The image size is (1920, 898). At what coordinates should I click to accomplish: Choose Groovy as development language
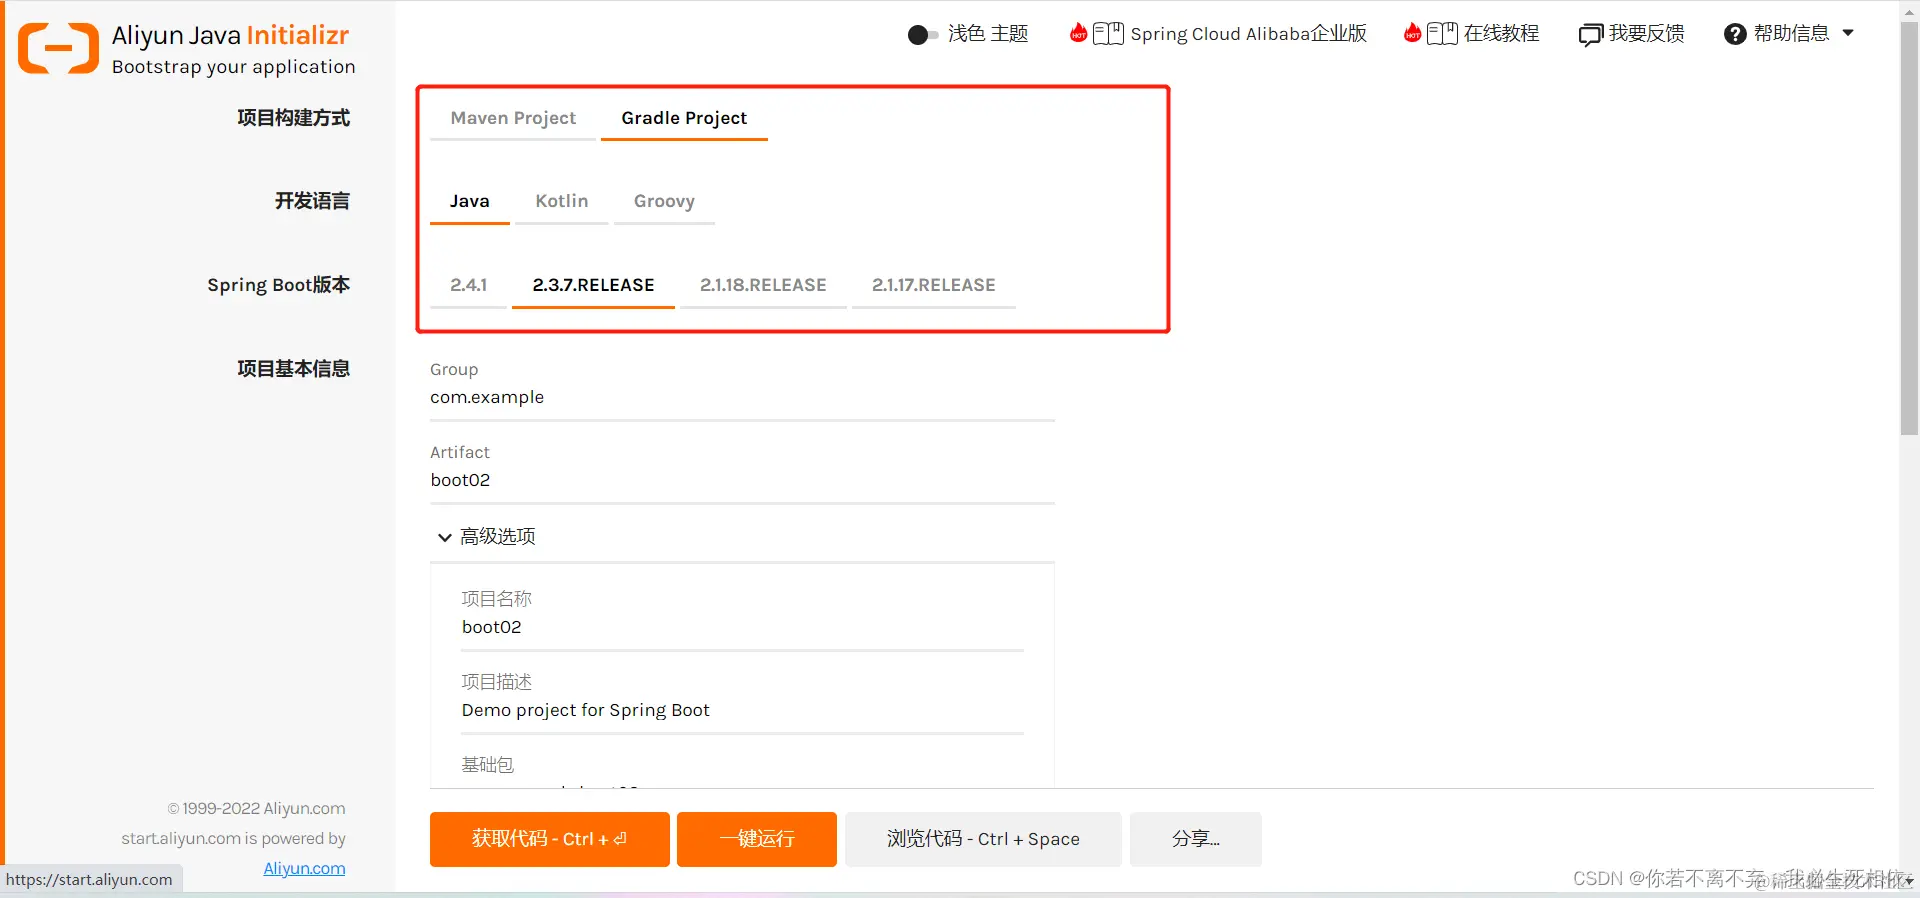664,201
